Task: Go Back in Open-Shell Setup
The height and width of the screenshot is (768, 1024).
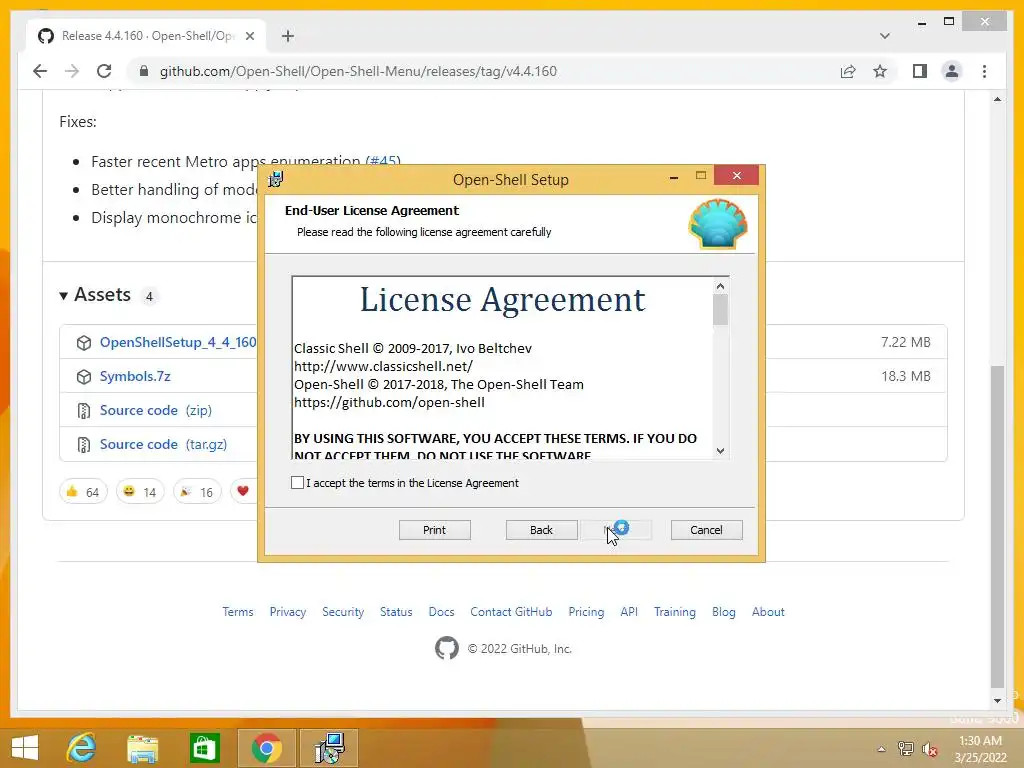Action: click(x=541, y=530)
